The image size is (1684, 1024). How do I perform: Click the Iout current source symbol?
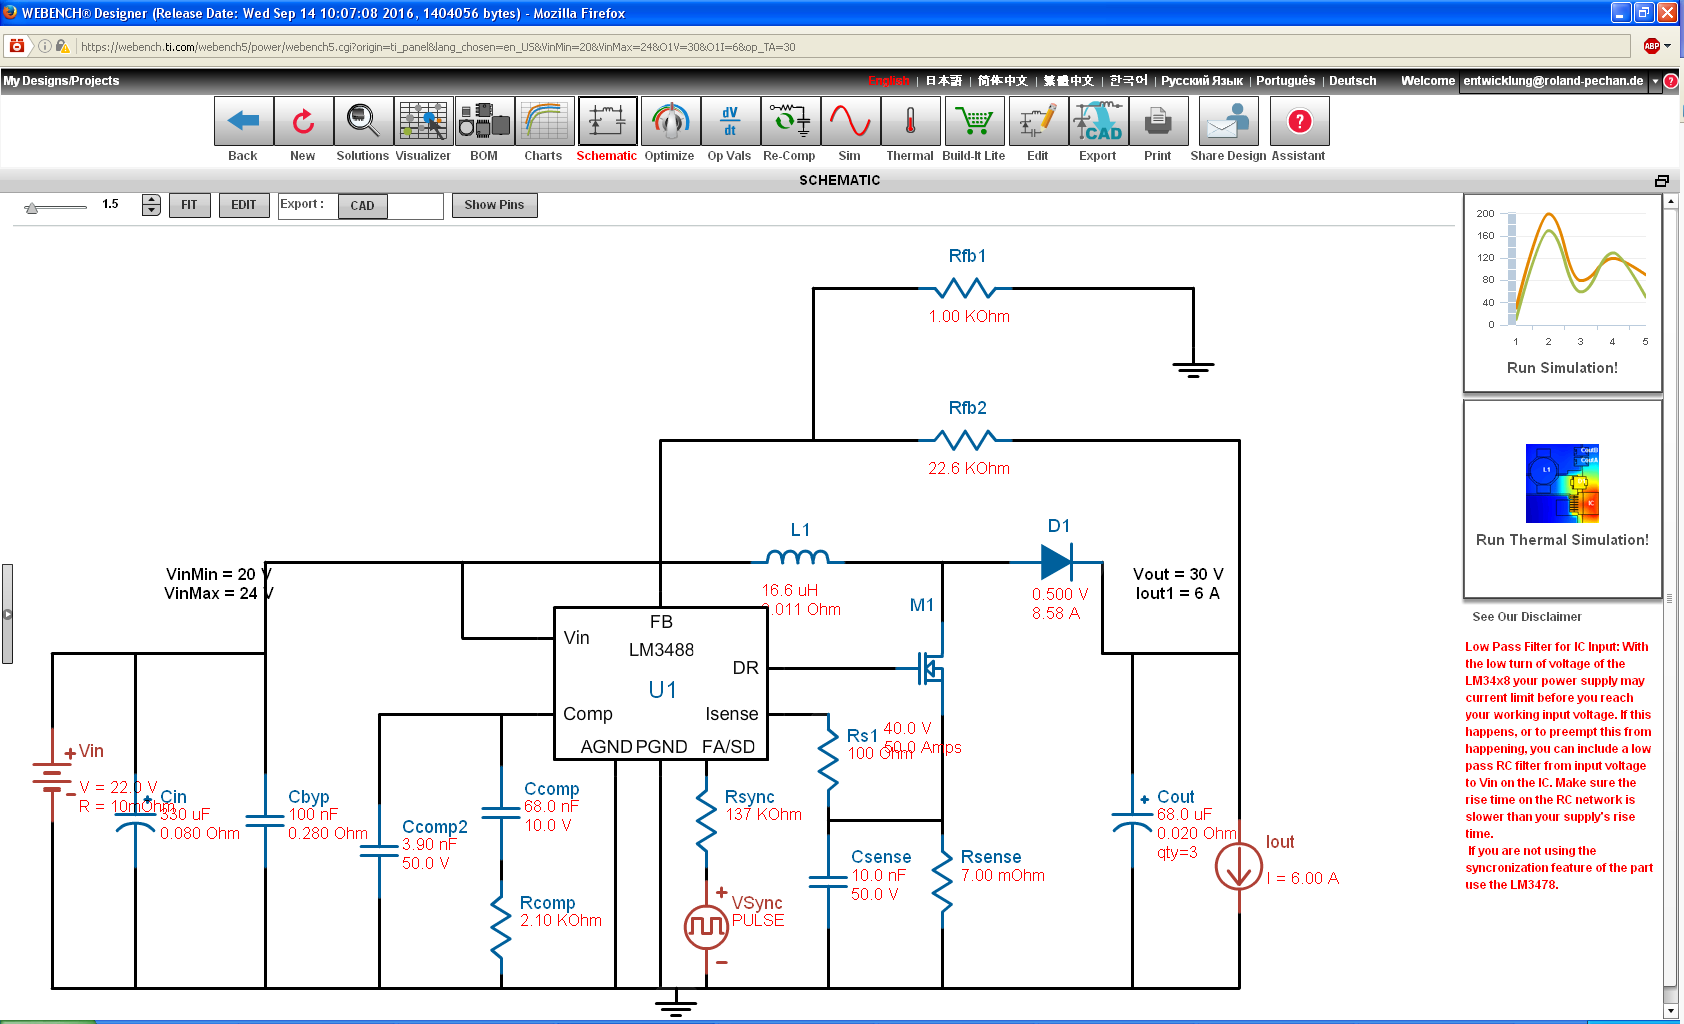click(1239, 866)
